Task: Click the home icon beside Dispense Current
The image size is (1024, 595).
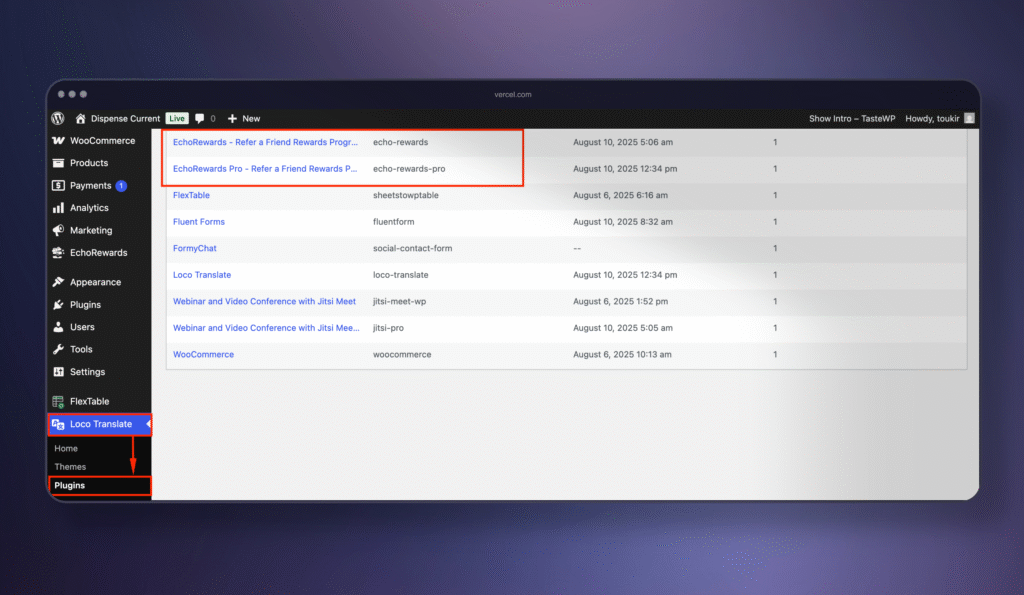Action: tap(80, 118)
